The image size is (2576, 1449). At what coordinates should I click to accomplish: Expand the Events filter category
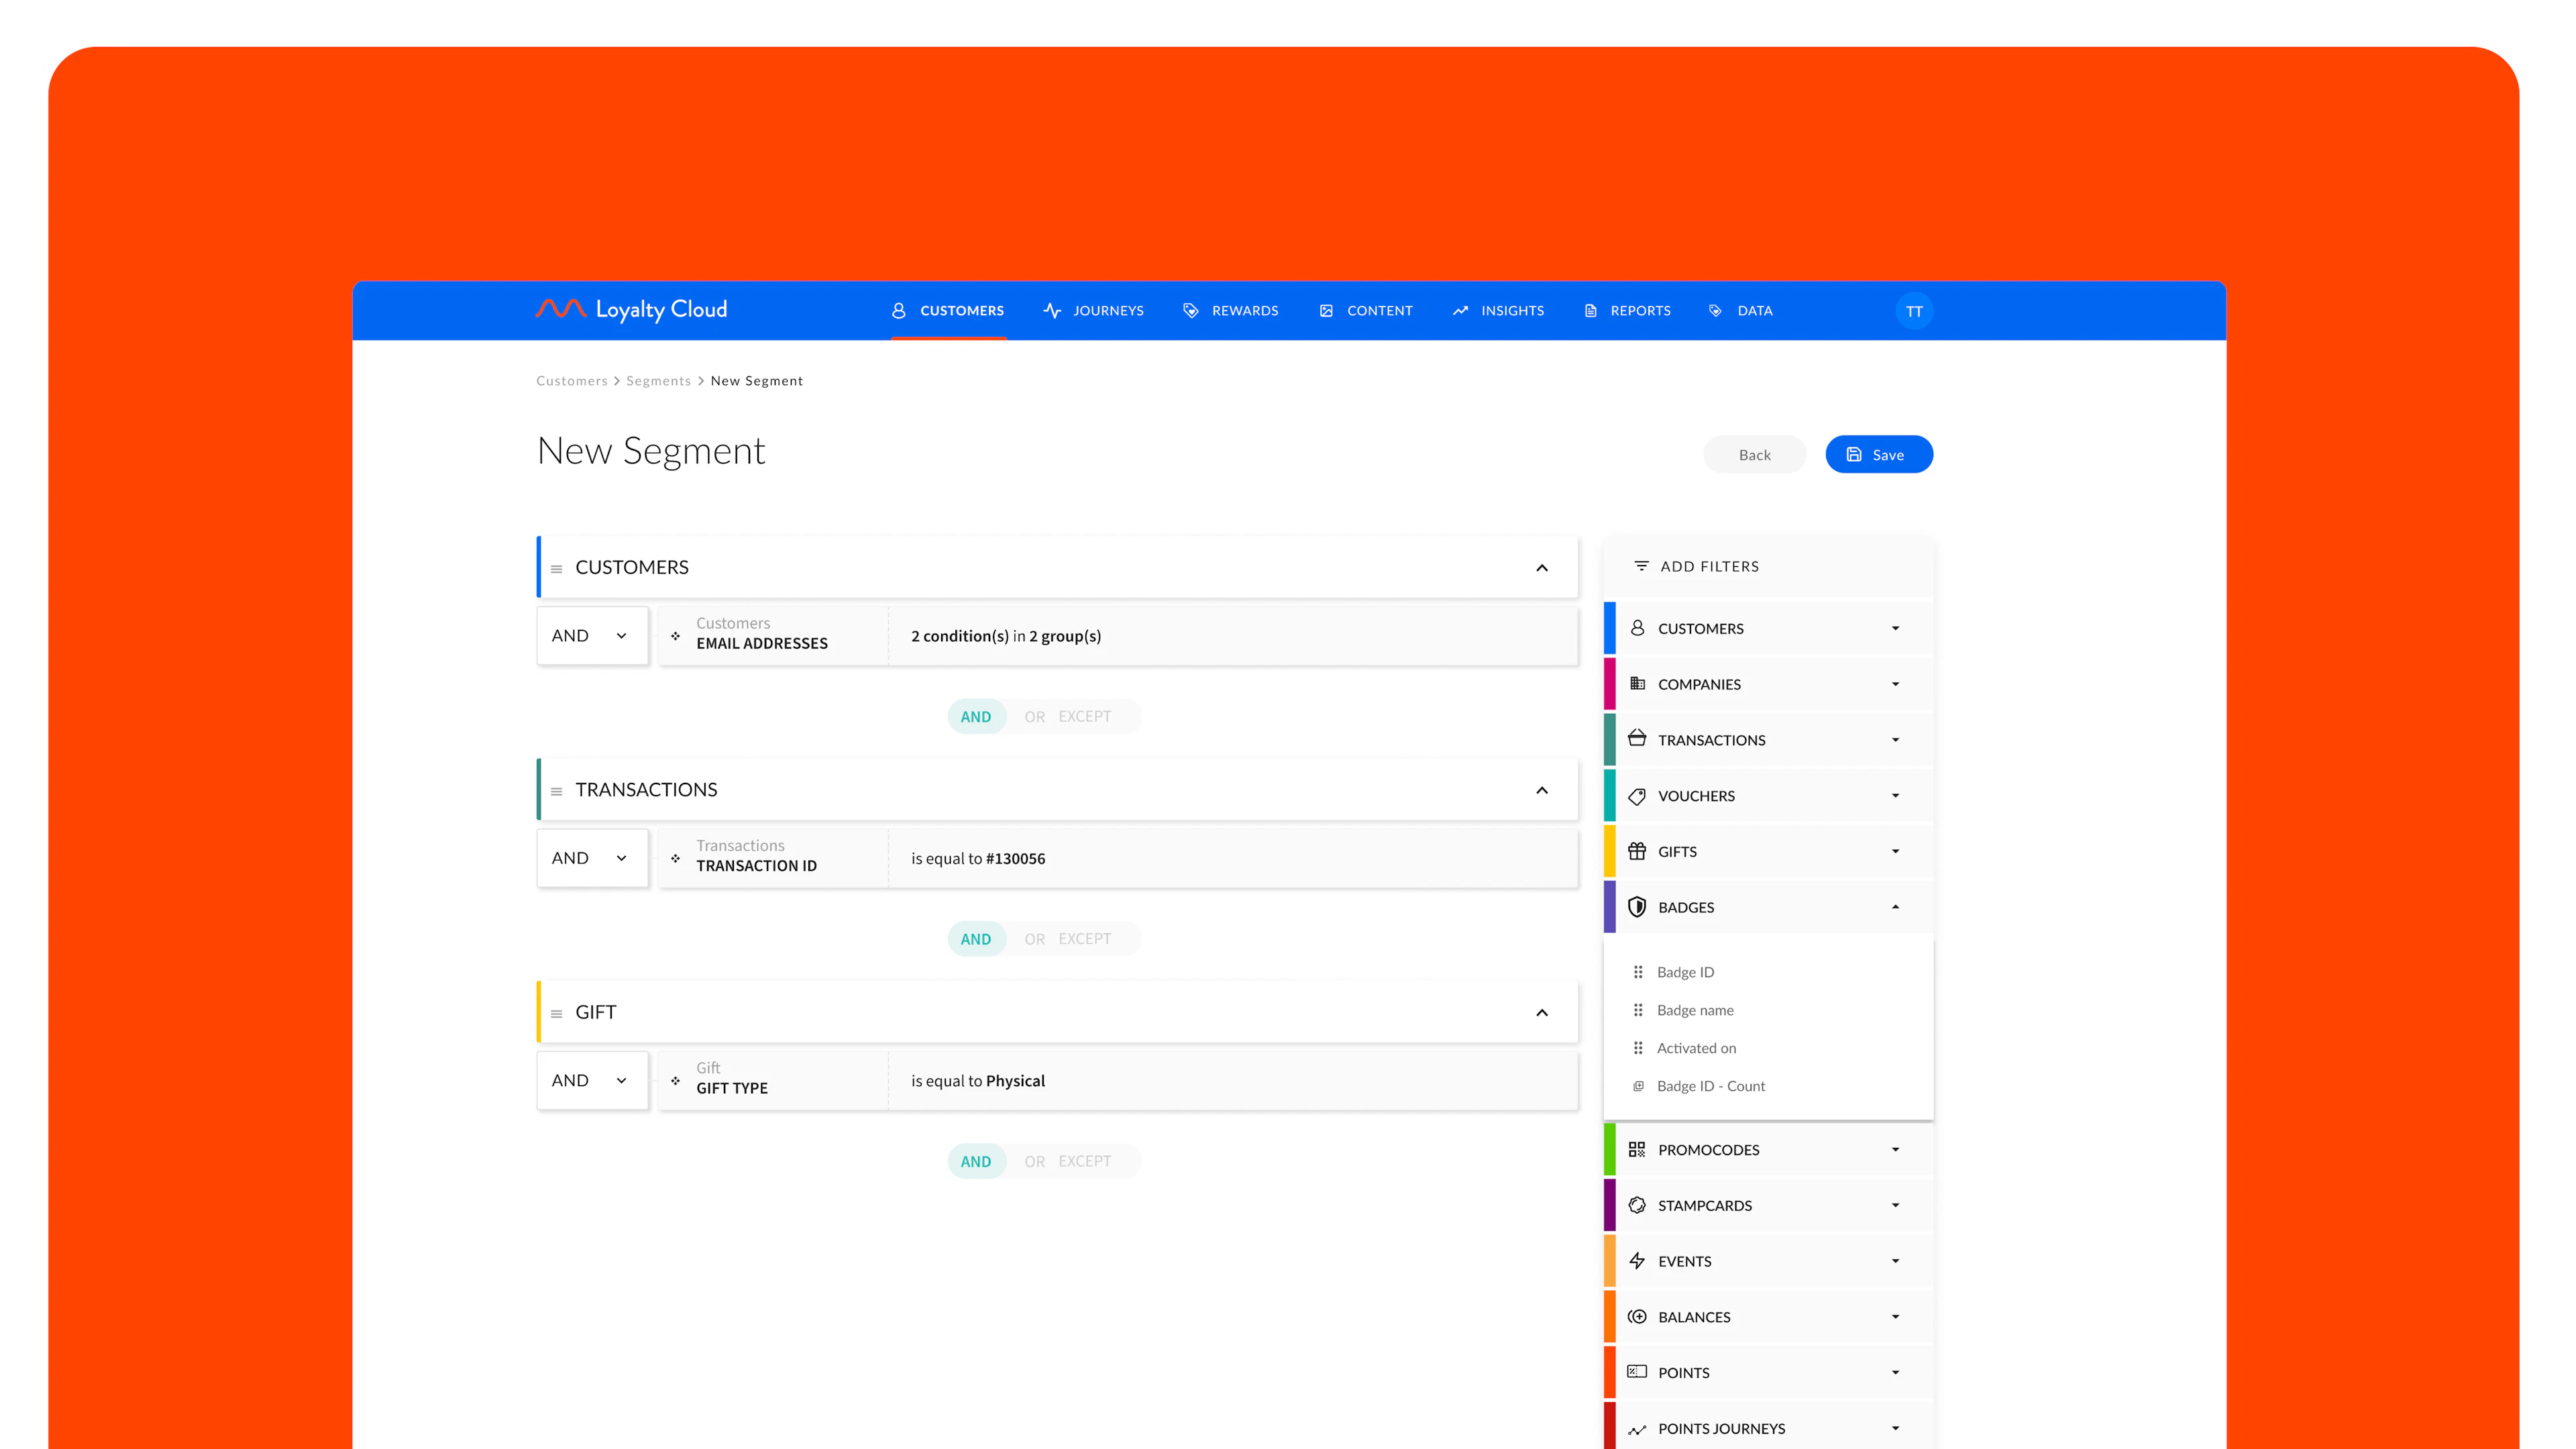[x=1896, y=1261]
